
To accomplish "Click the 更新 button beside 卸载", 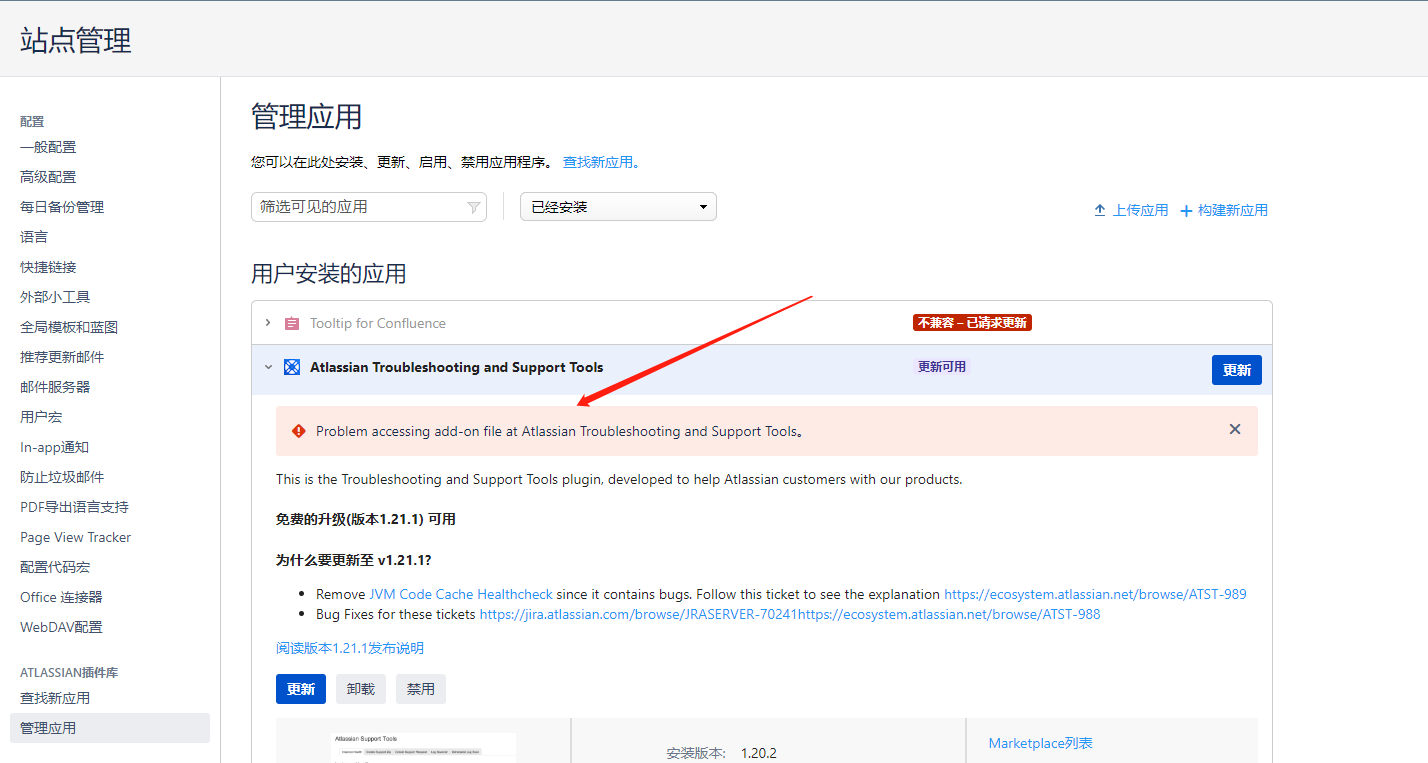I will click(301, 689).
